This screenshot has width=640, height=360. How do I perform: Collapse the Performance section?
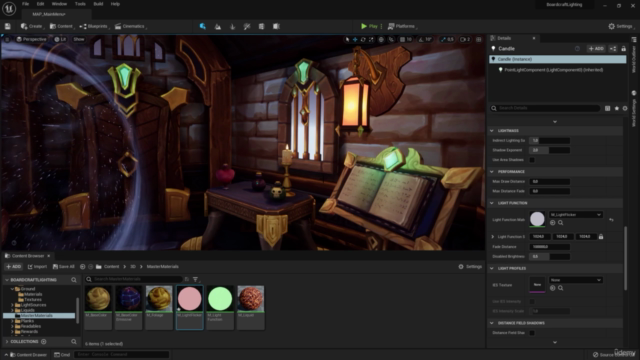click(x=492, y=171)
